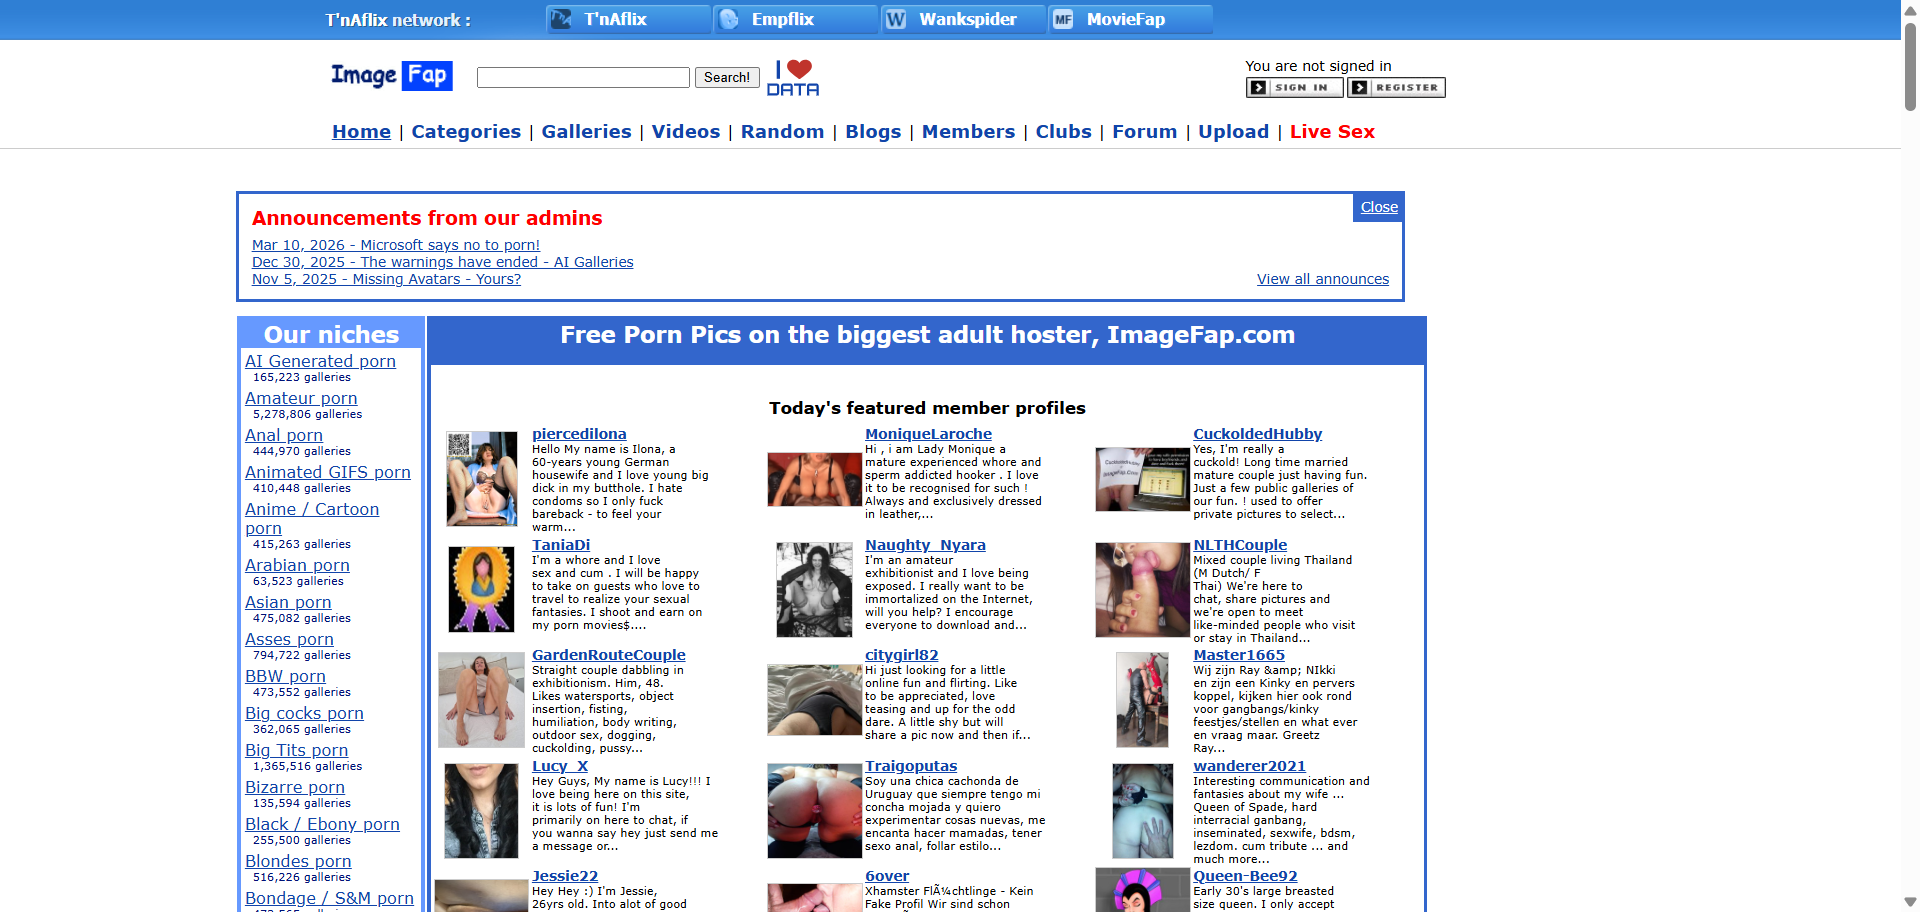The image size is (1920, 912).
Task: Close the admin announcements box
Action: (x=1379, y=207)
